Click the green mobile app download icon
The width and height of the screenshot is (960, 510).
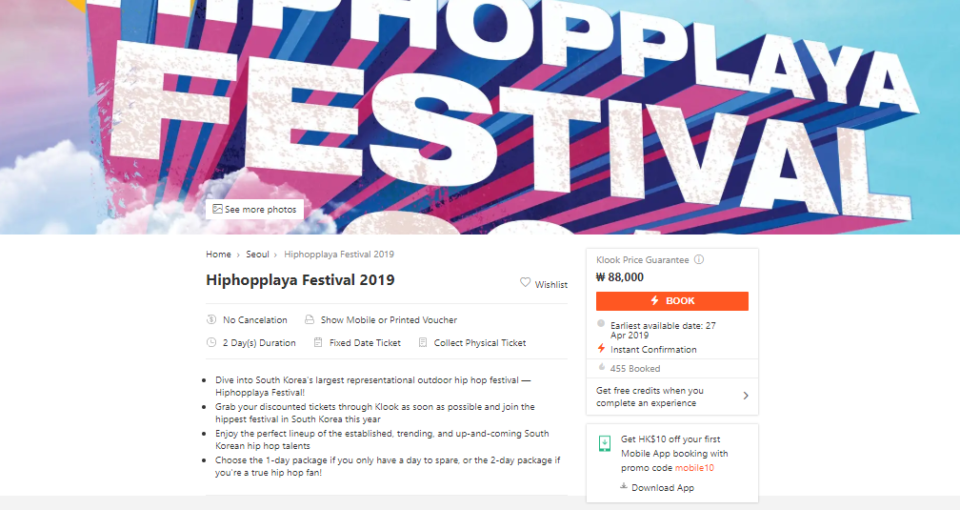coord(605,443)
